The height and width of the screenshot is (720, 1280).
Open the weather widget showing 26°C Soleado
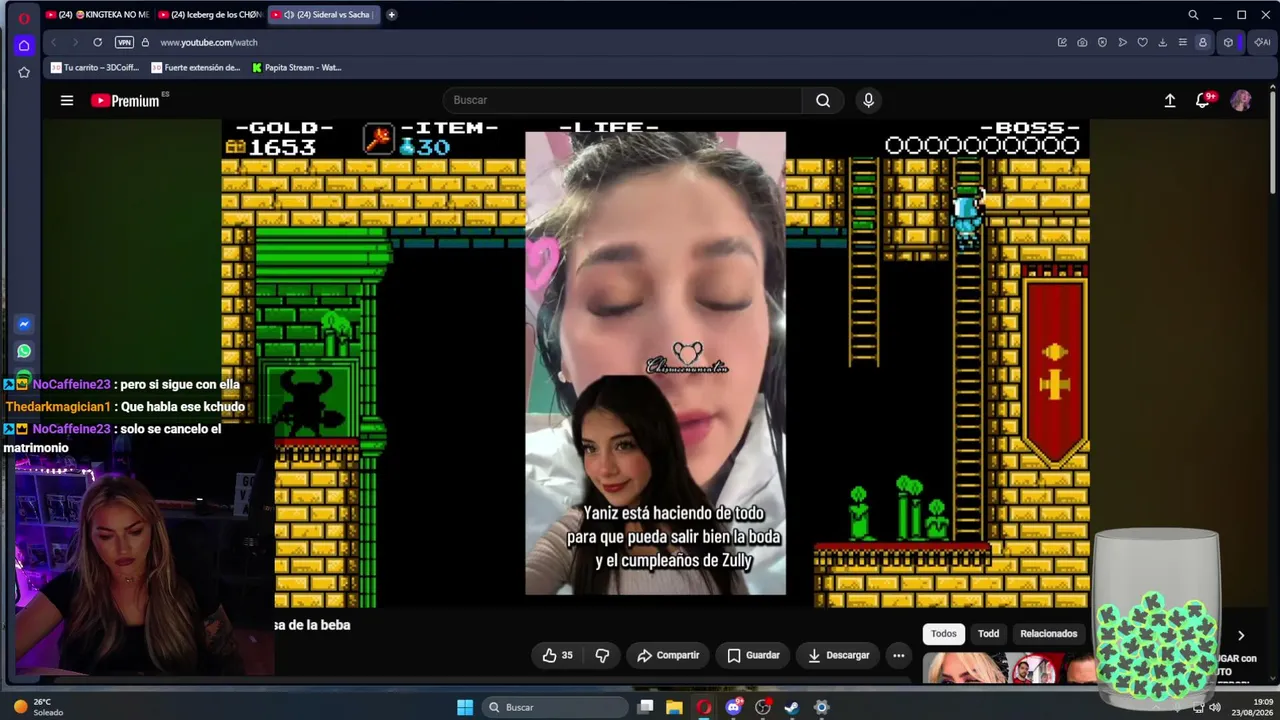(38, 707)
